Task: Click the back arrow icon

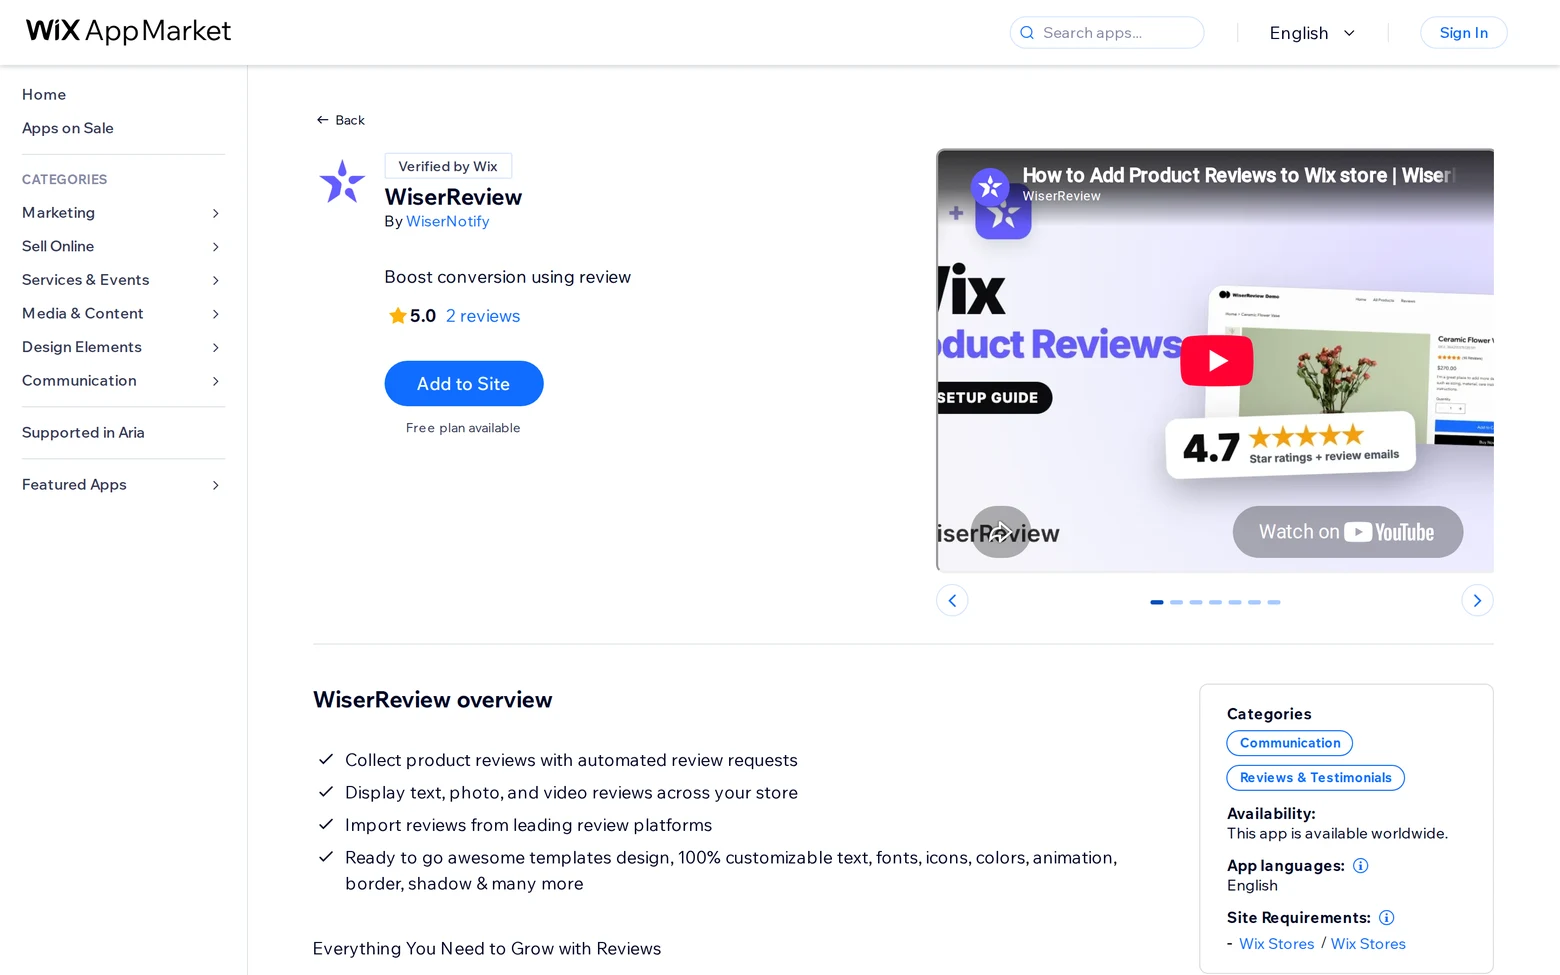Action: click(x=322, y=120)
